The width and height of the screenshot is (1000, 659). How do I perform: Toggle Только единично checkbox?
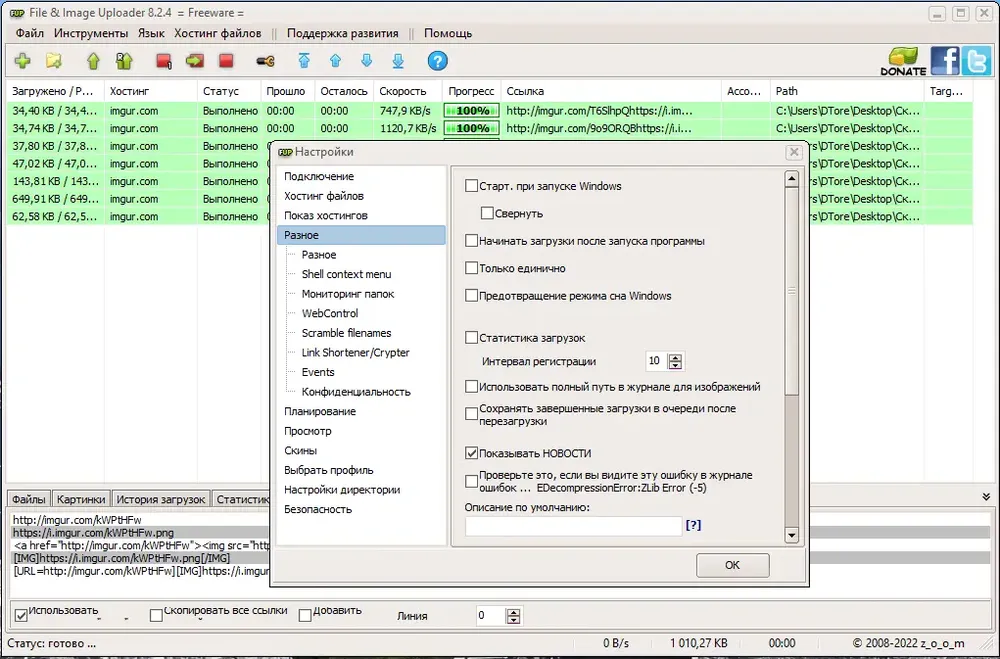(x=471, y=268)
